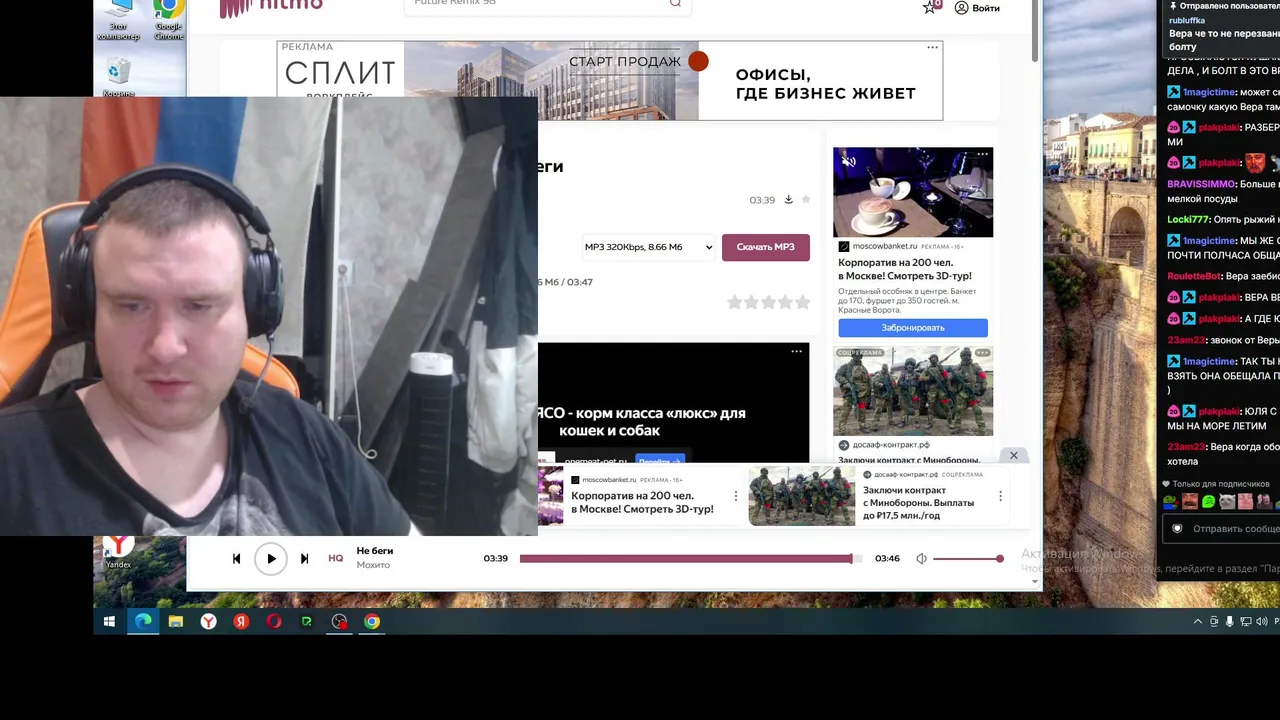
Task: Open Этот компьютер desktop icon
Action: coord(118,19)
